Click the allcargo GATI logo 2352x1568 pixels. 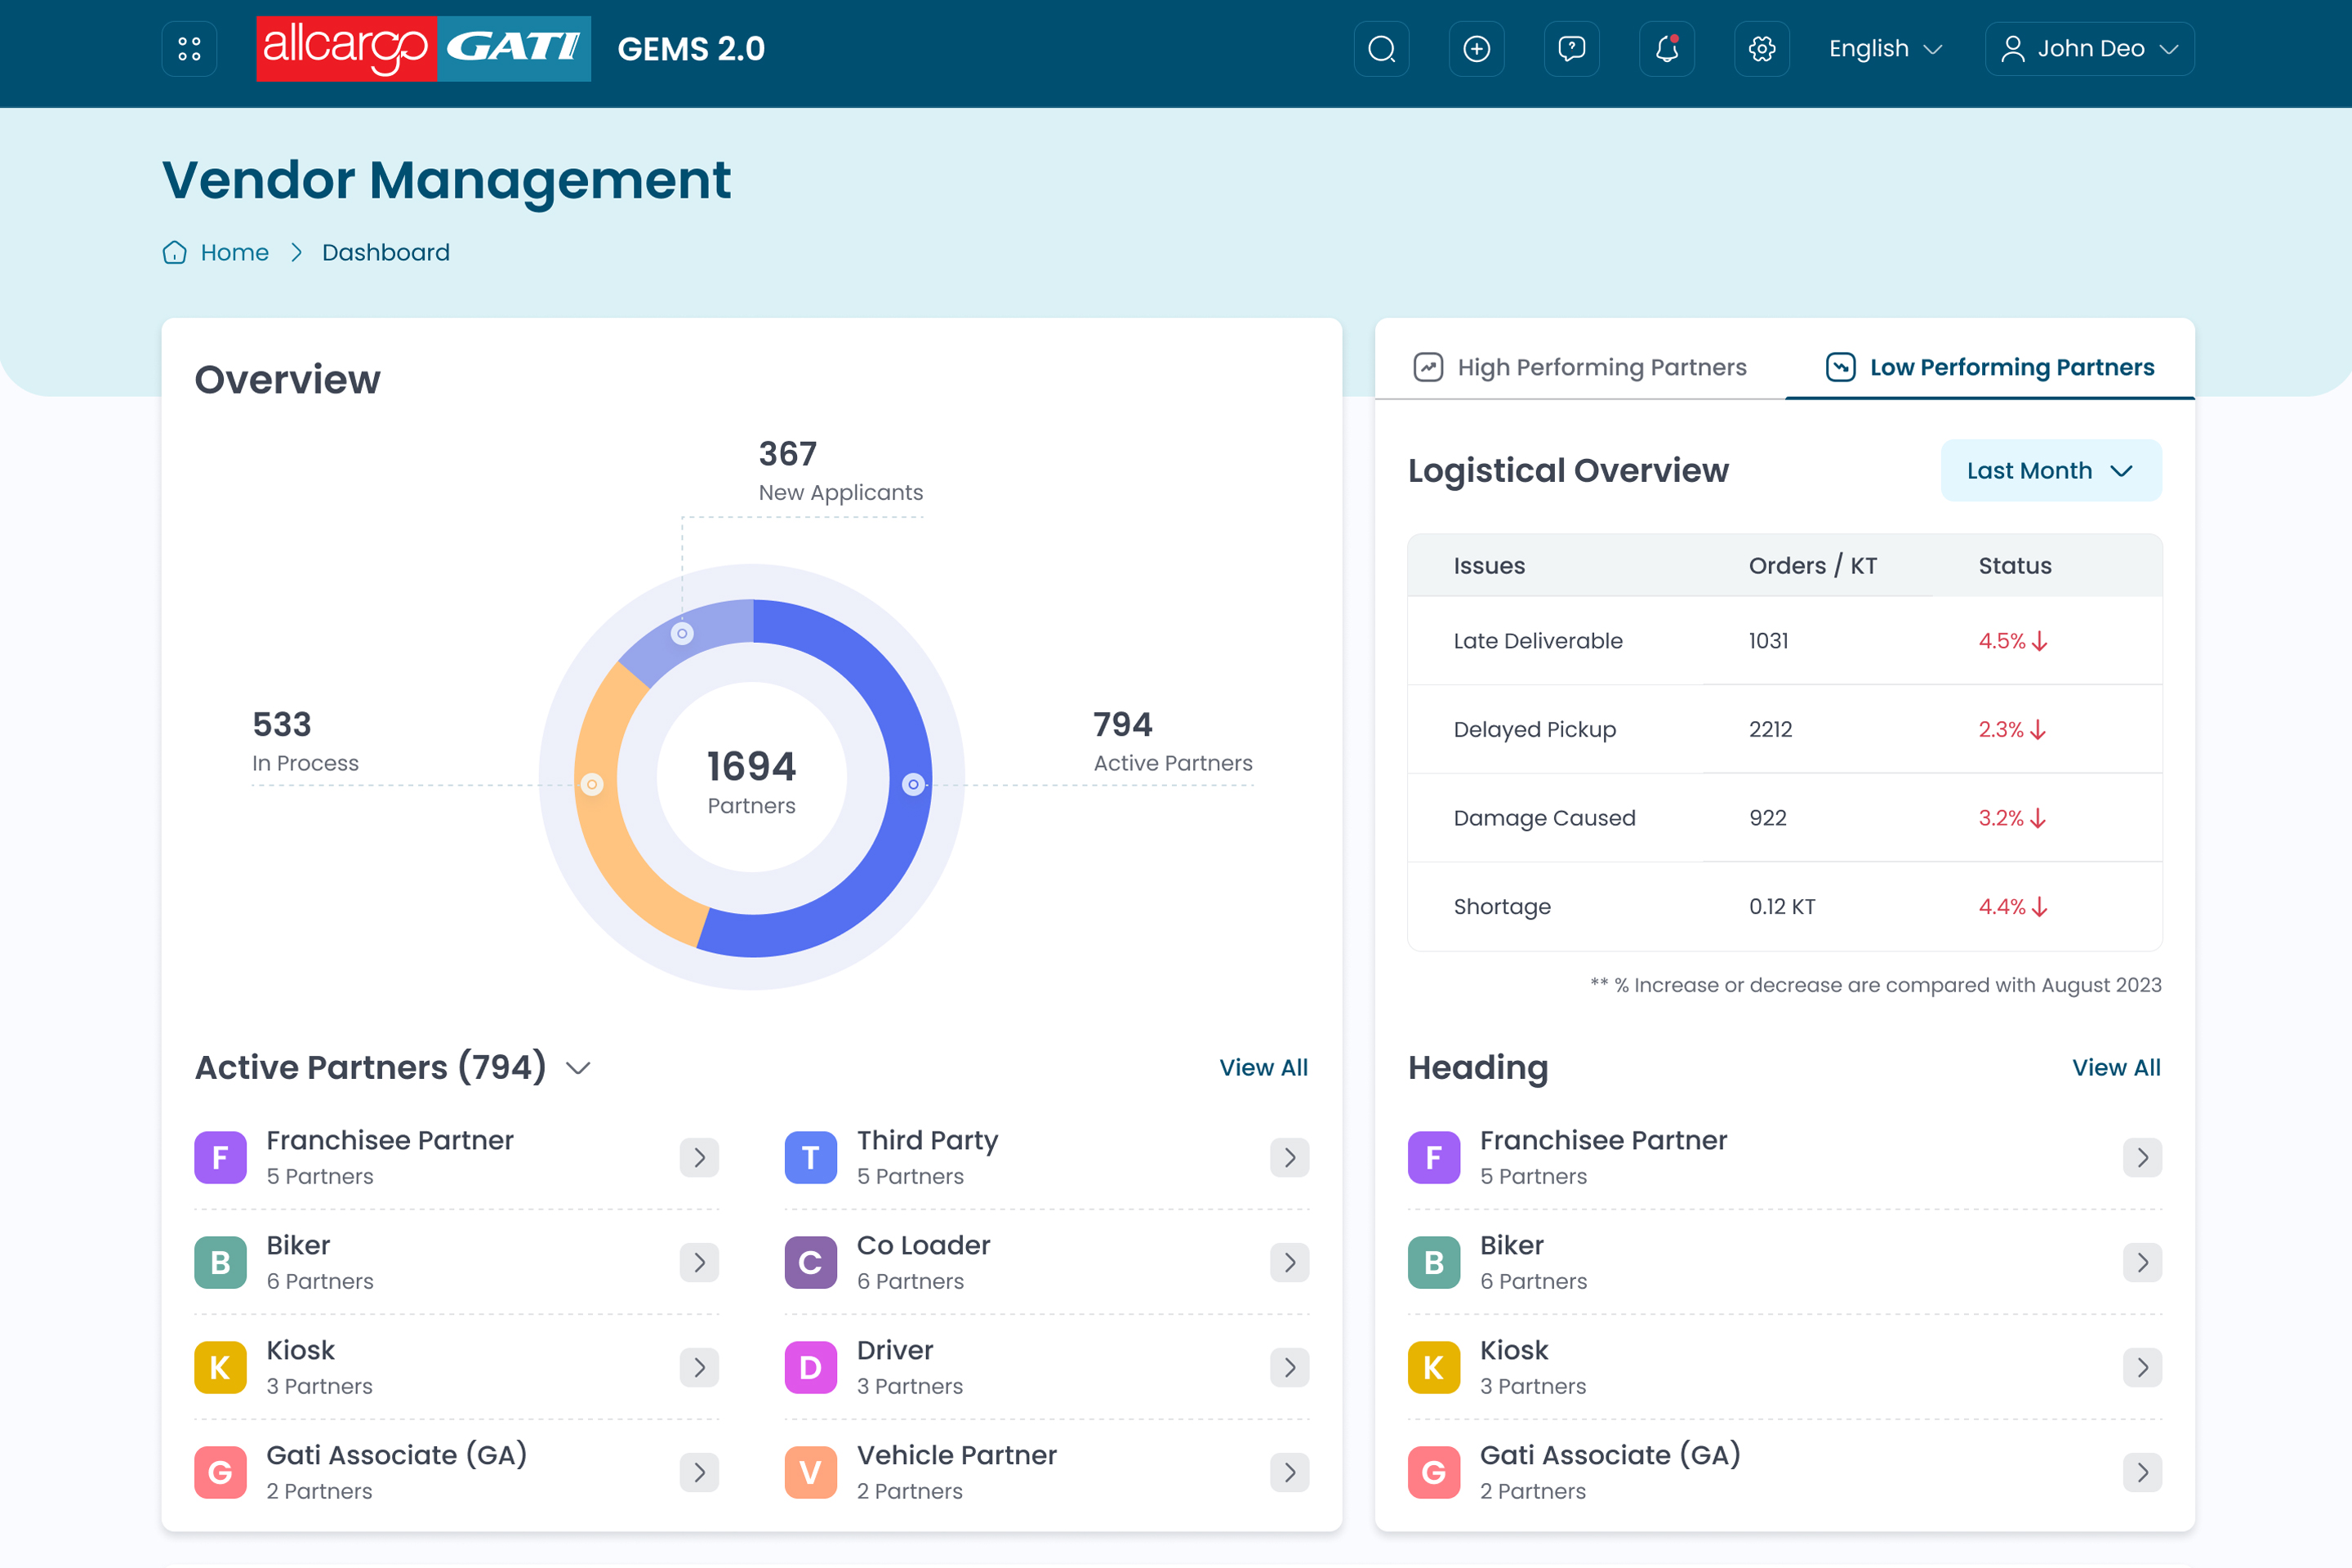pos(423,48)
